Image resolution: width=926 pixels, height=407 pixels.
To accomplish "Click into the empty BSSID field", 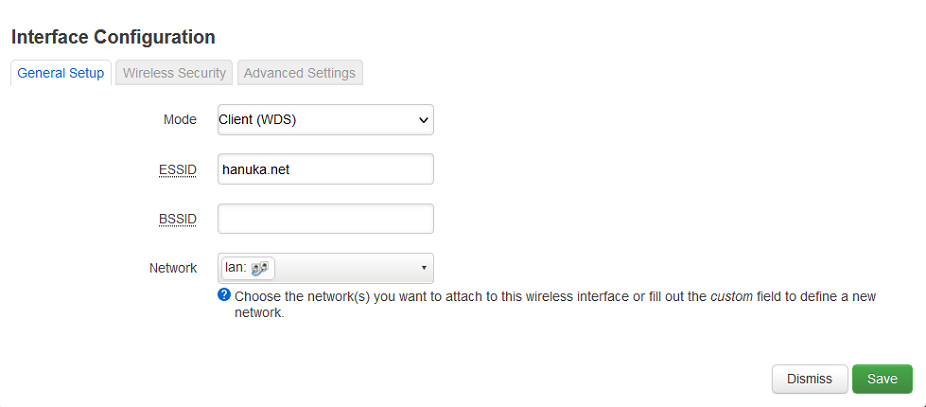I will 325,219.
